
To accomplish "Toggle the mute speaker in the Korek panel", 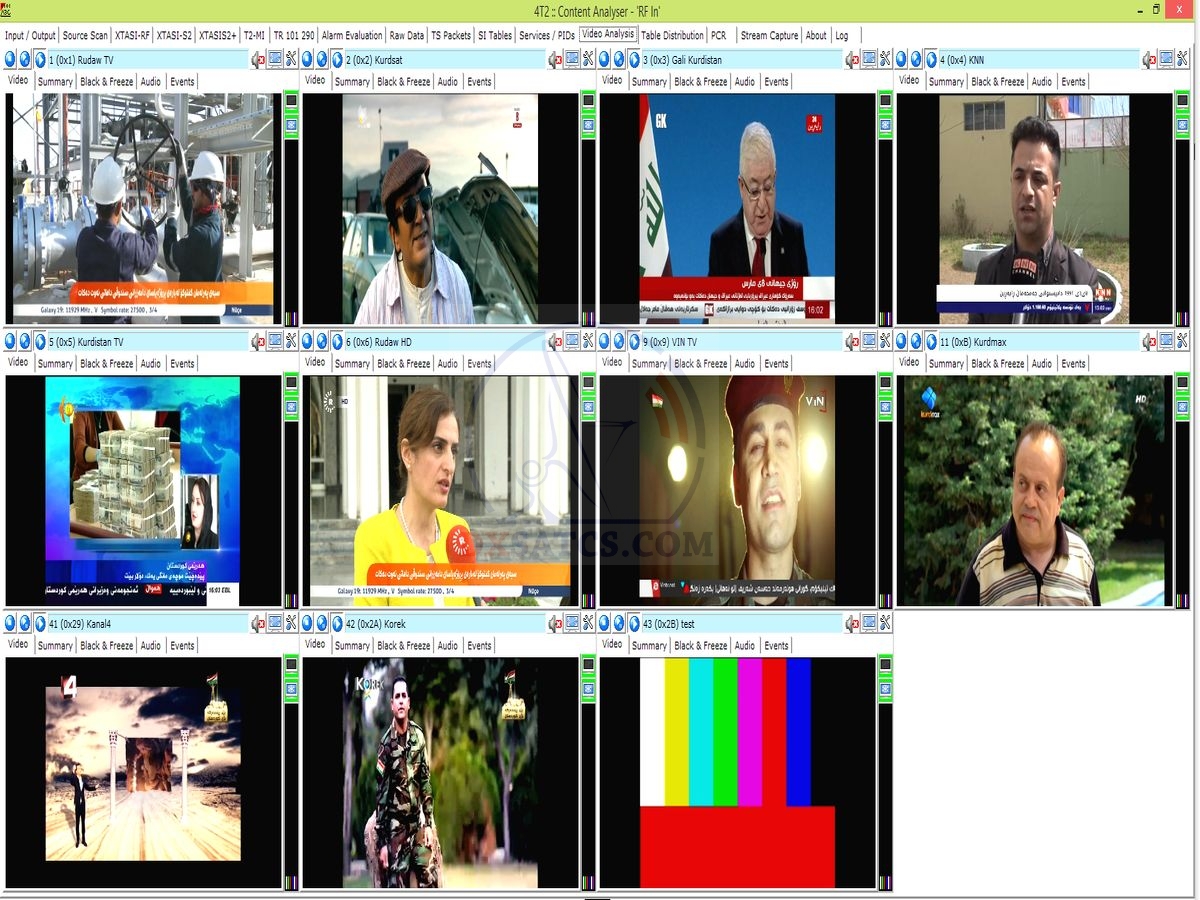I will (555, 624).
